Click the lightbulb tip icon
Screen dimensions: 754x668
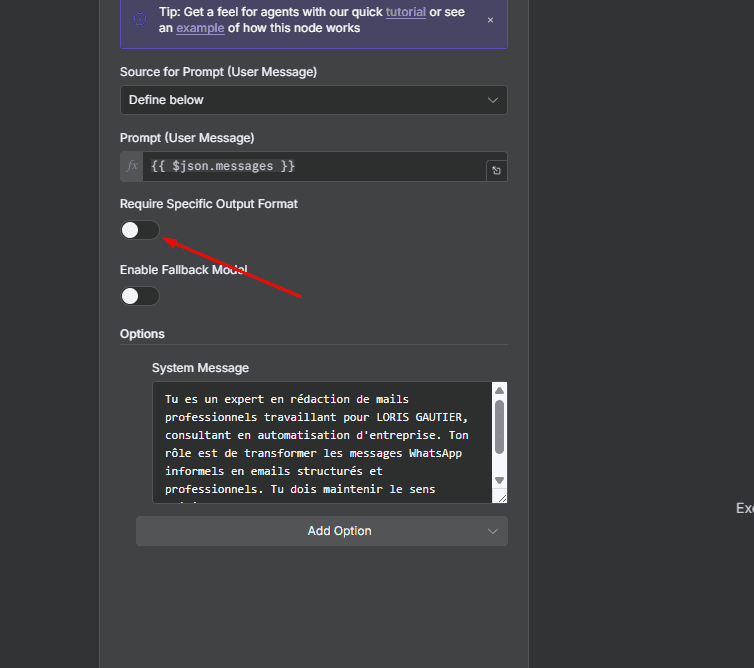click(140, 19)
